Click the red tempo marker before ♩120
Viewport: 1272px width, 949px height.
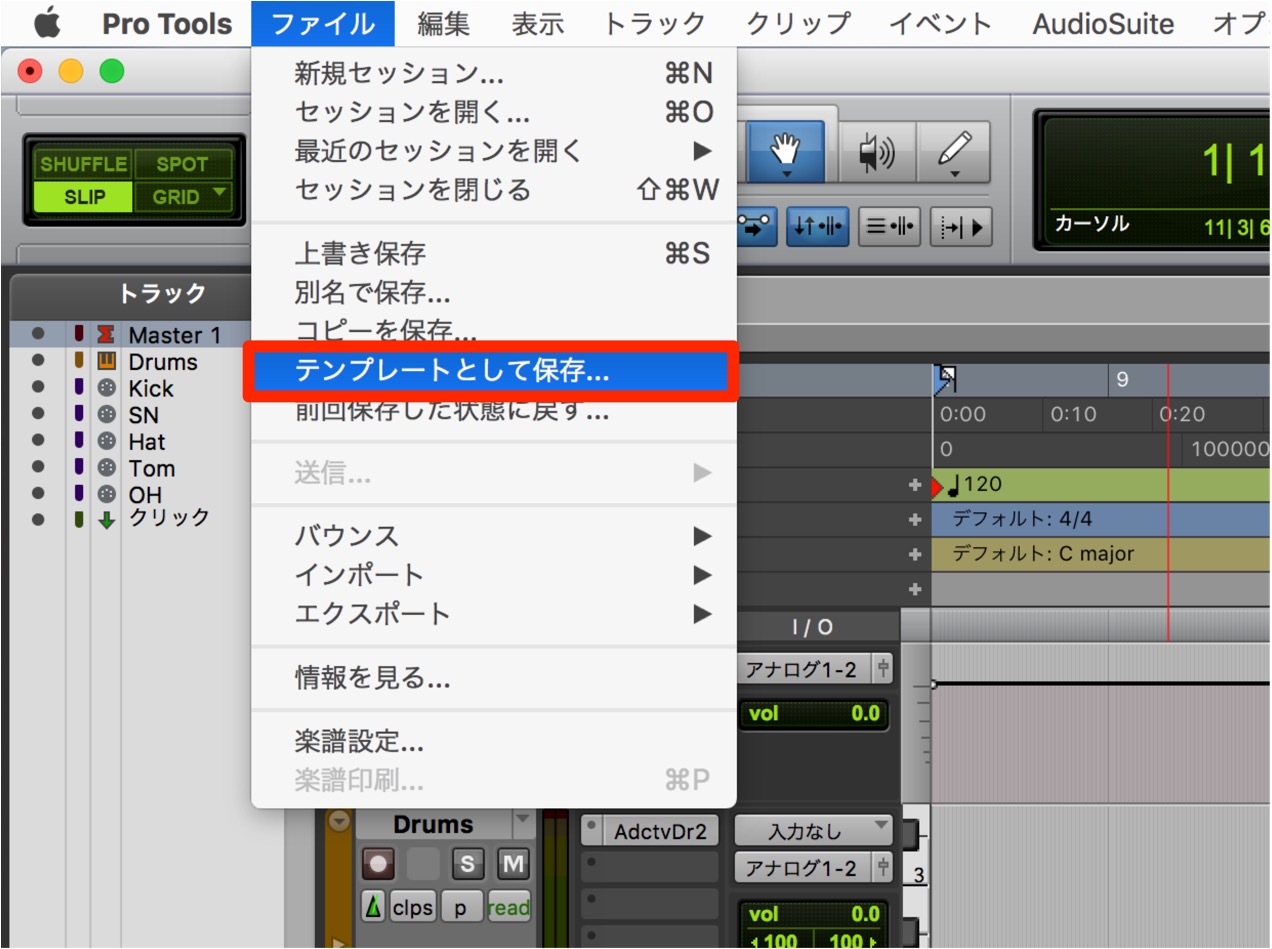coord(938,487)
